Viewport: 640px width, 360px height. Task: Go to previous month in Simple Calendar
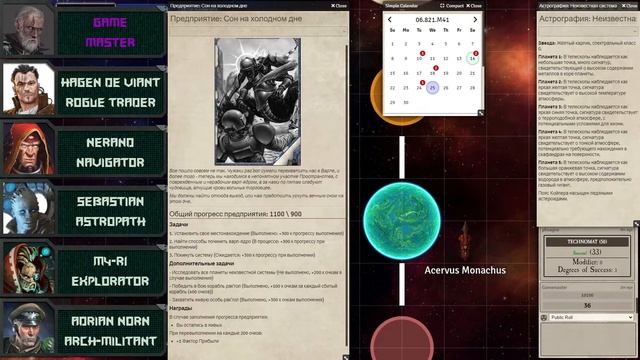[x=389, y=20]
